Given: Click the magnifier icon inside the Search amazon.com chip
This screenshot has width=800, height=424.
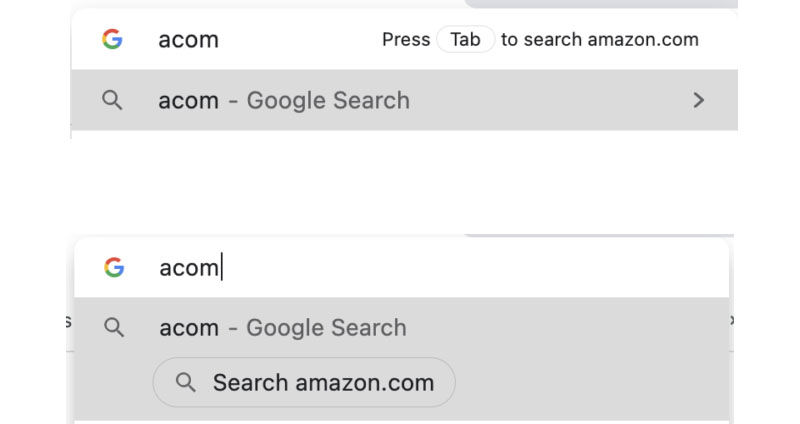Looking at the screenshot, I should pos(185,382).
